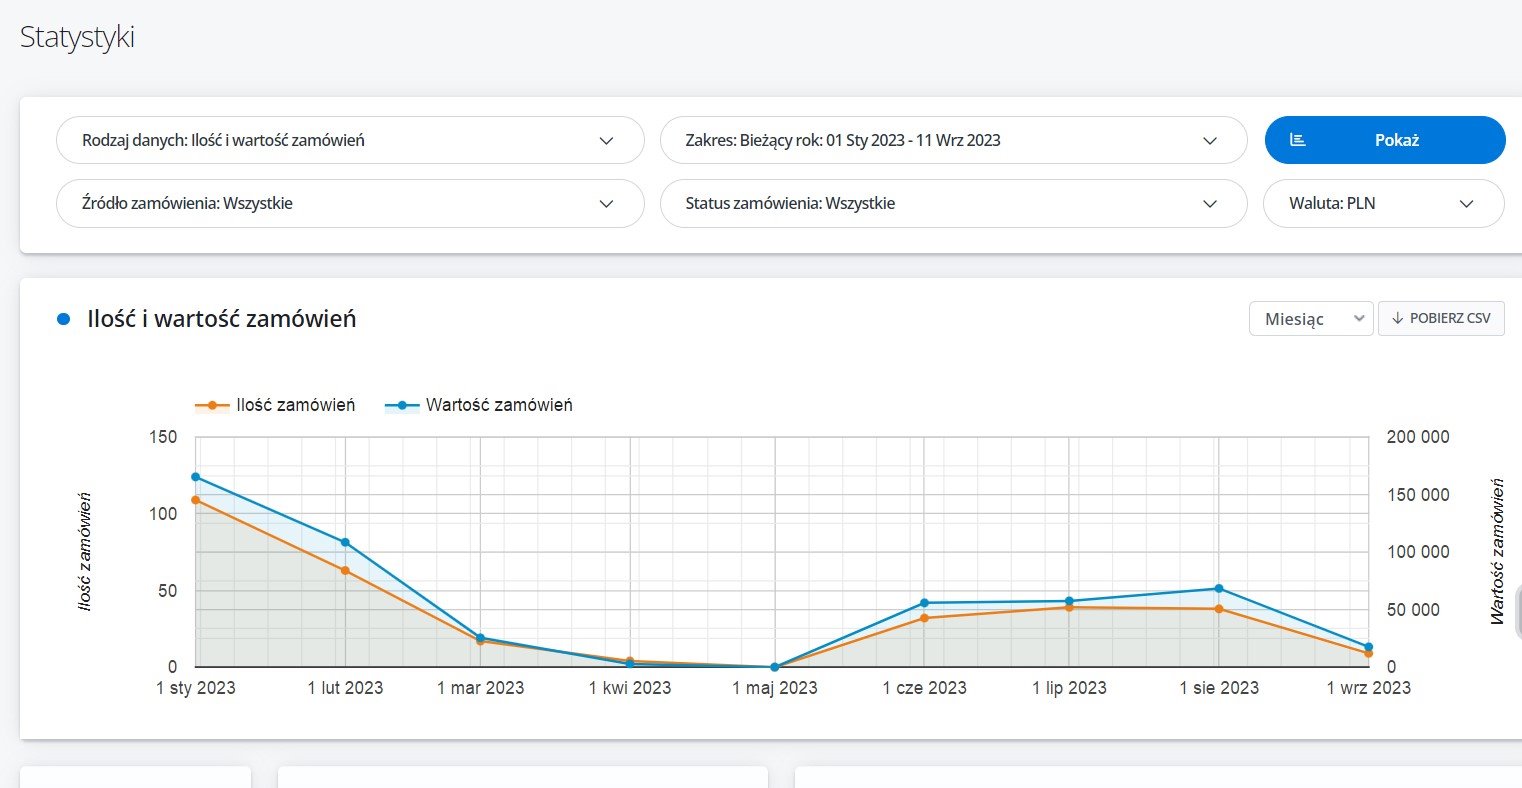Expand the Zakres date range dropdown
This screenshot has width=1522, height=788.
click(x=953, y=140)
